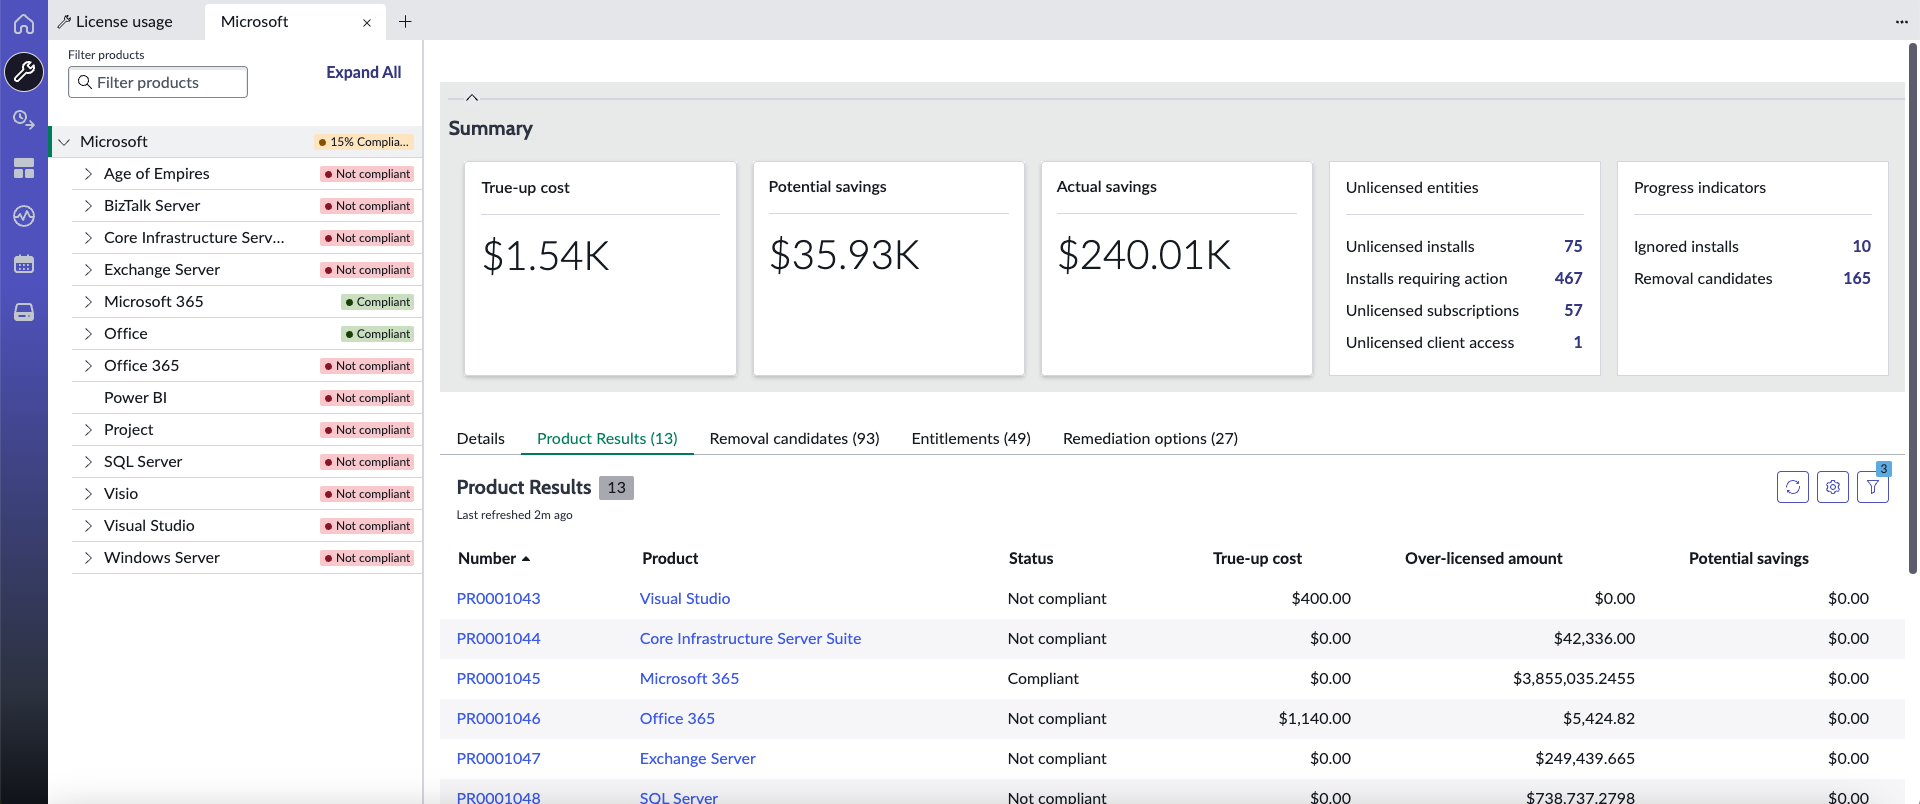Sort by Over-licensed amount column header
1920x804 pixels.
[x=1483, y=558]
